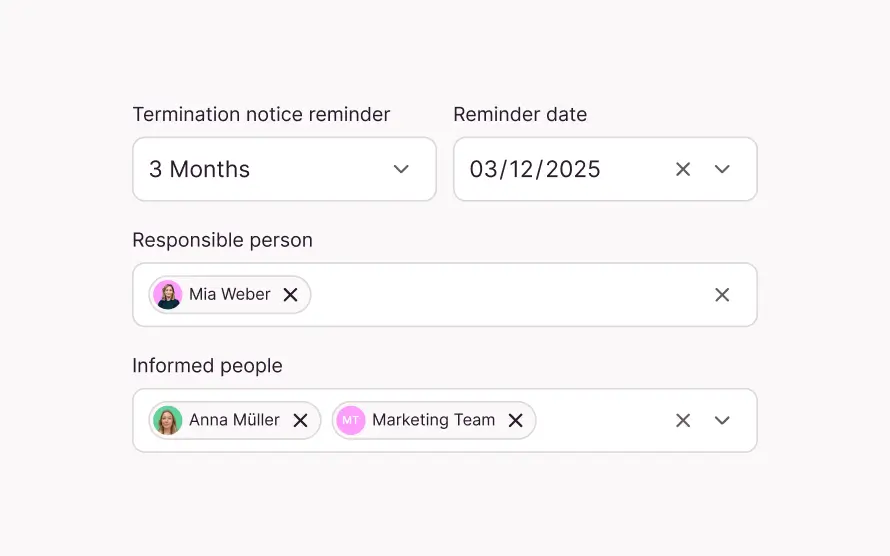890x556 pixels.
Task: Click the Mia Weber name chip
Action: click(x=230, y=295)
